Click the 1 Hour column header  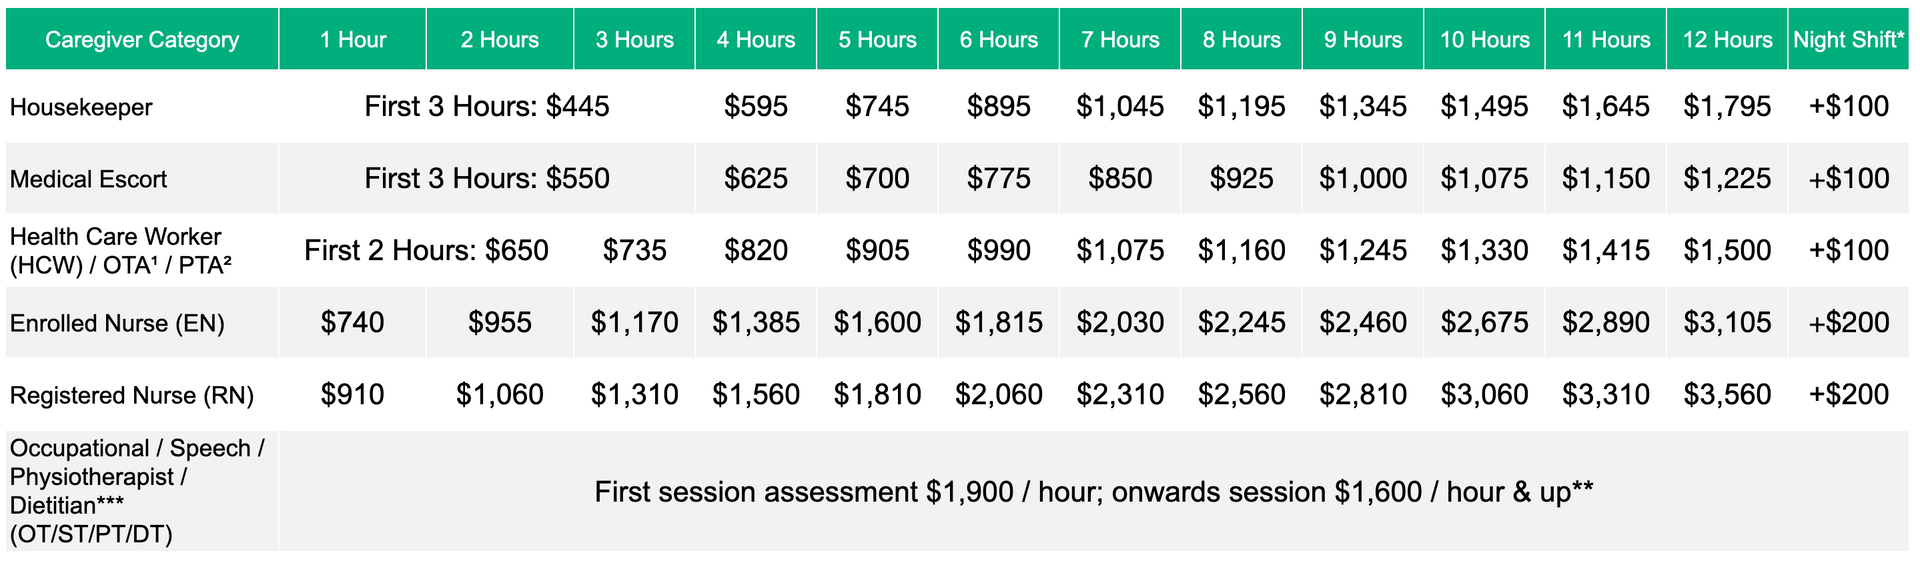pos(352,40)
